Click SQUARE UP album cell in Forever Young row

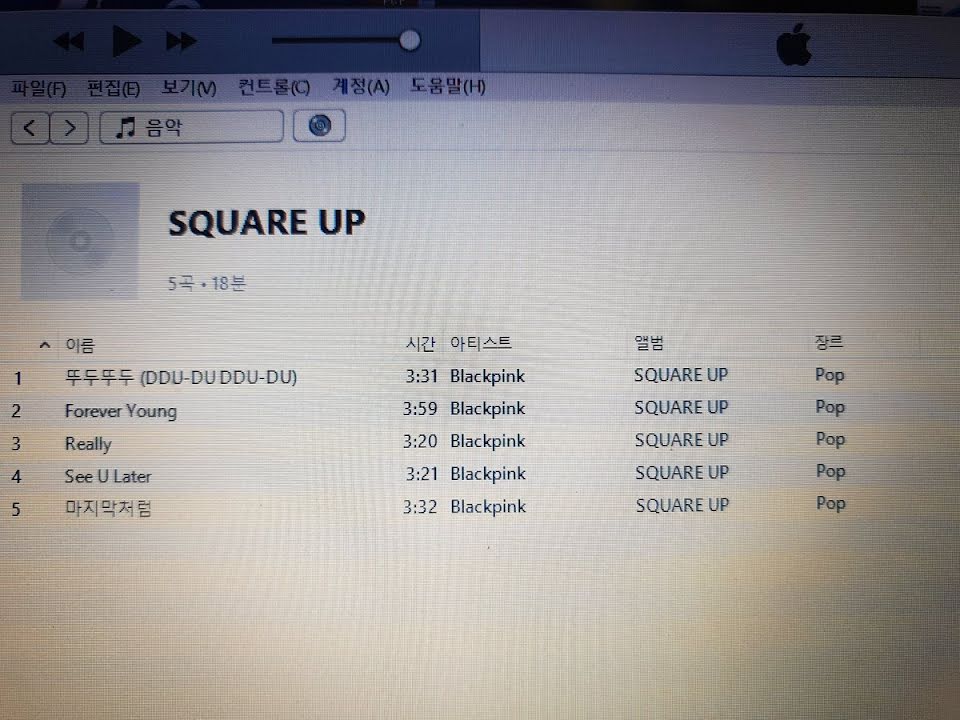point(681,407)
